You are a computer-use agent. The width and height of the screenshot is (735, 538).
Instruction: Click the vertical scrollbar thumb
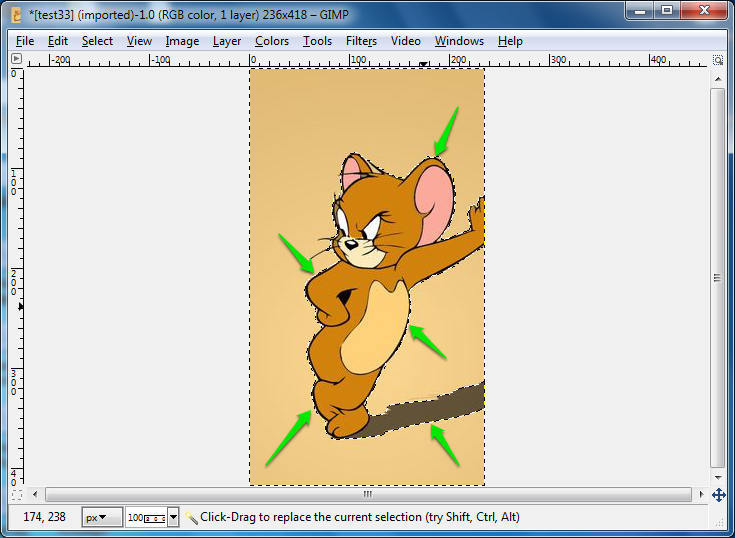[x=718, y=278]
